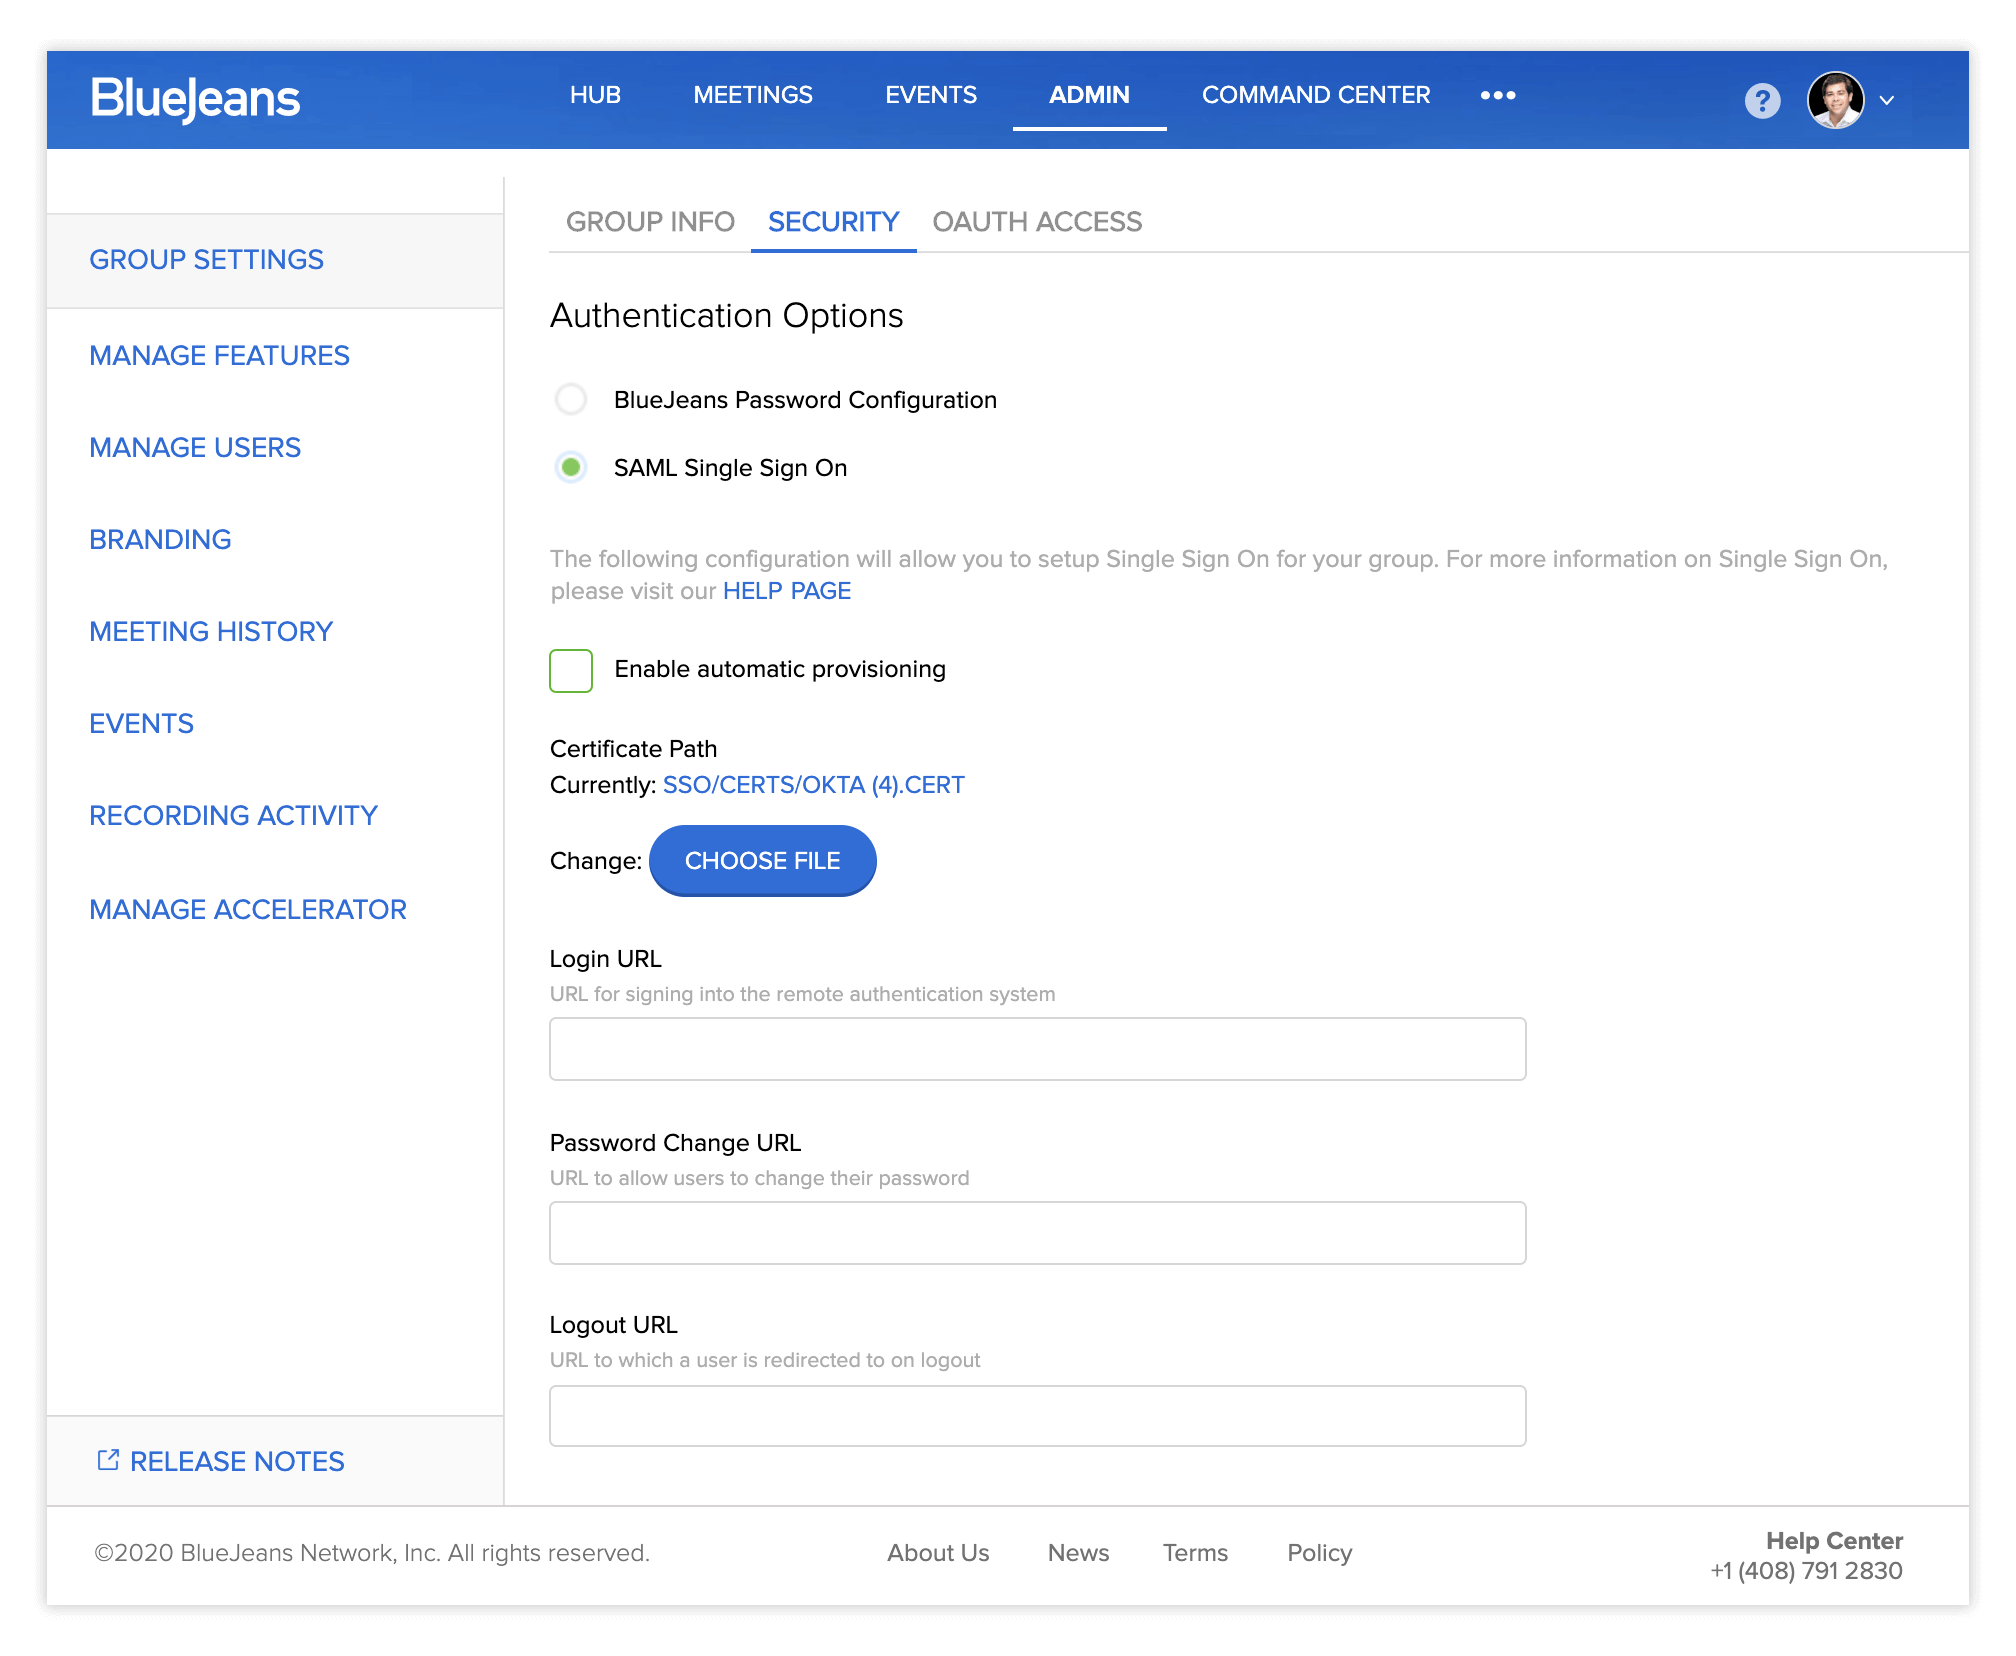Image resolution: width=2016 pixels, height=1656 pixels.
Task: Open the SSO/CERTS/OKTA (4).CERT link
Action: click(814, 785)
